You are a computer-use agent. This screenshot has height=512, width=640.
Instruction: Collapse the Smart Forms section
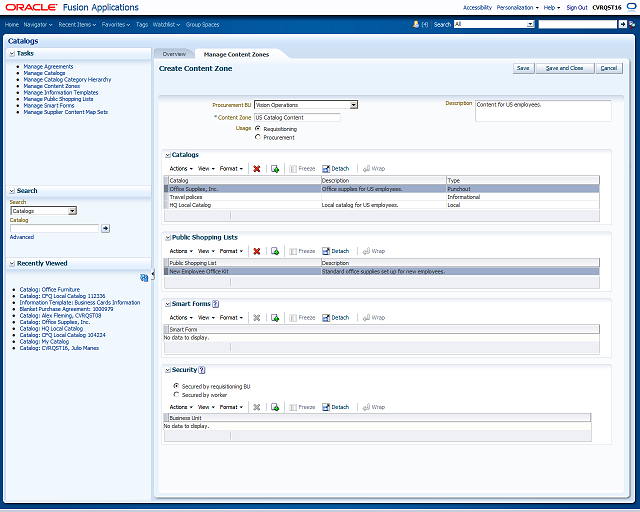point(168,304)
